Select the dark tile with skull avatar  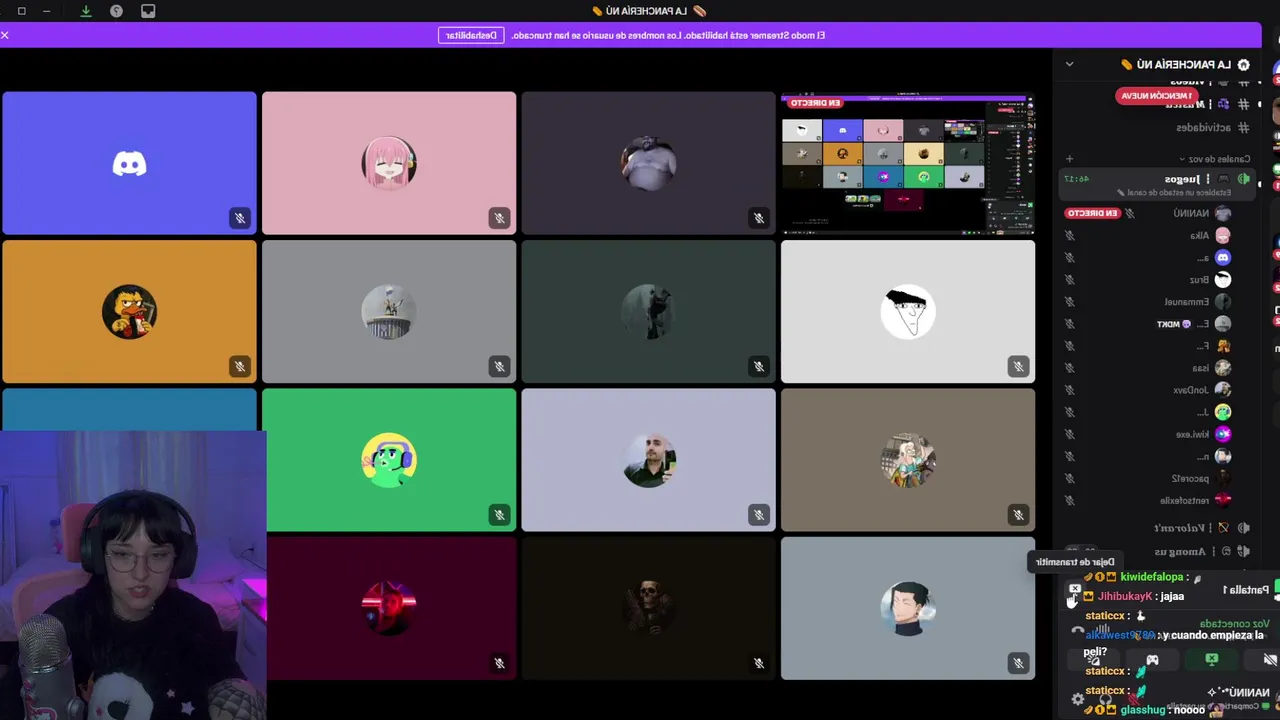pyautogui.click(x=648, y=608)
